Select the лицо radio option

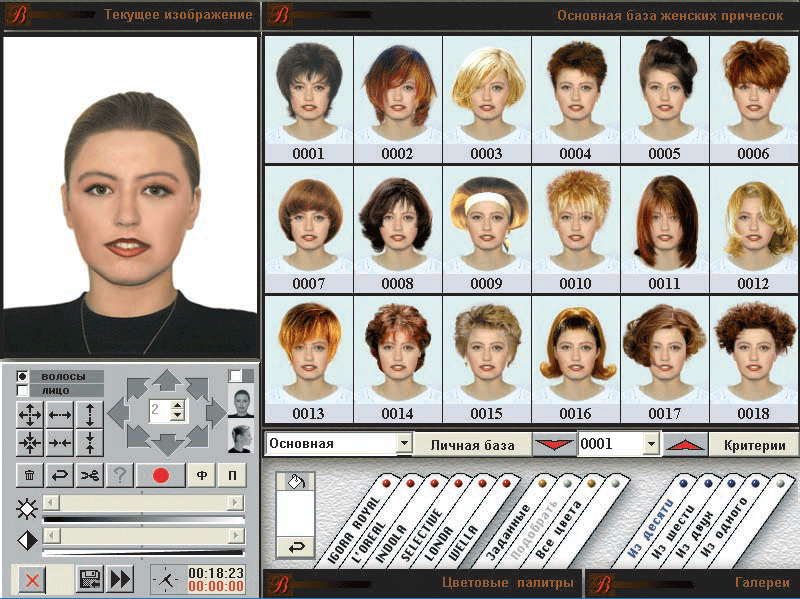coord(23,390)
